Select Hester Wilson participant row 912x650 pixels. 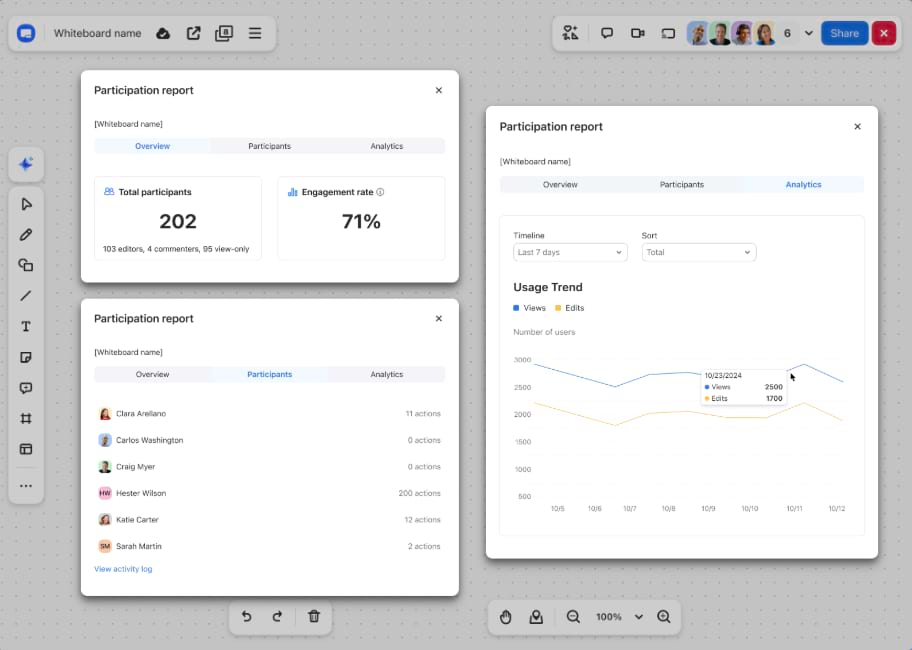point(269,493)
